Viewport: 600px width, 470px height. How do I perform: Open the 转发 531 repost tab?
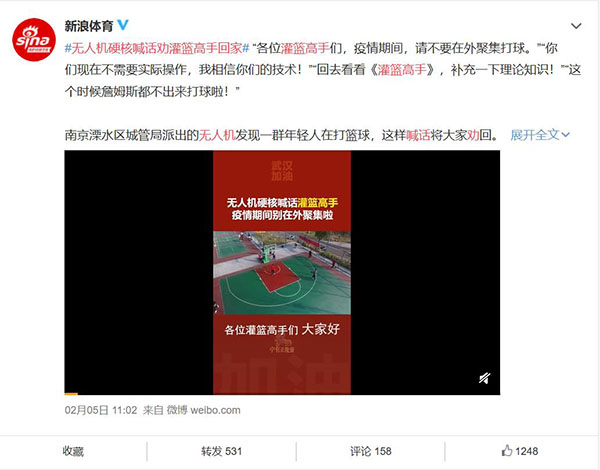[222, 451]
